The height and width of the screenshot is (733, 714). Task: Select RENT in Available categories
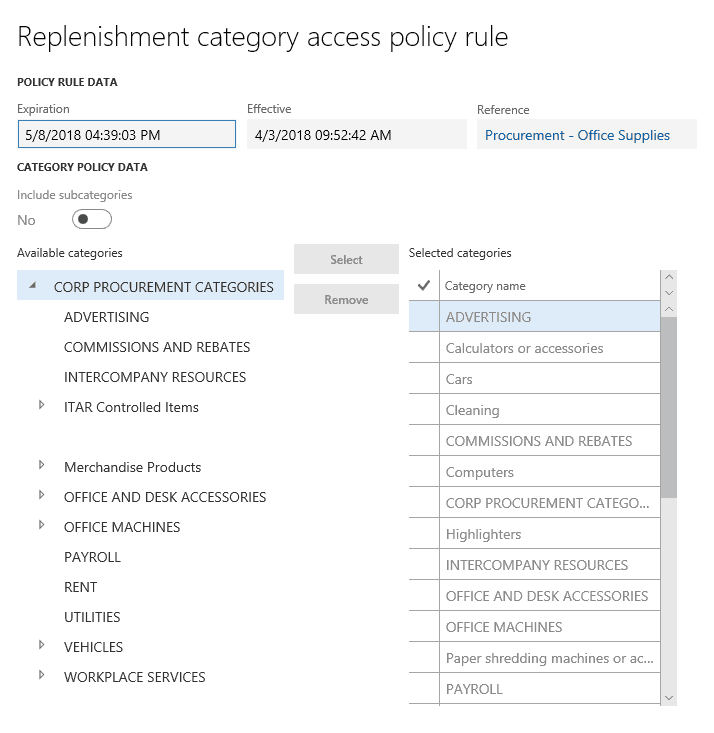click(80, 587)
